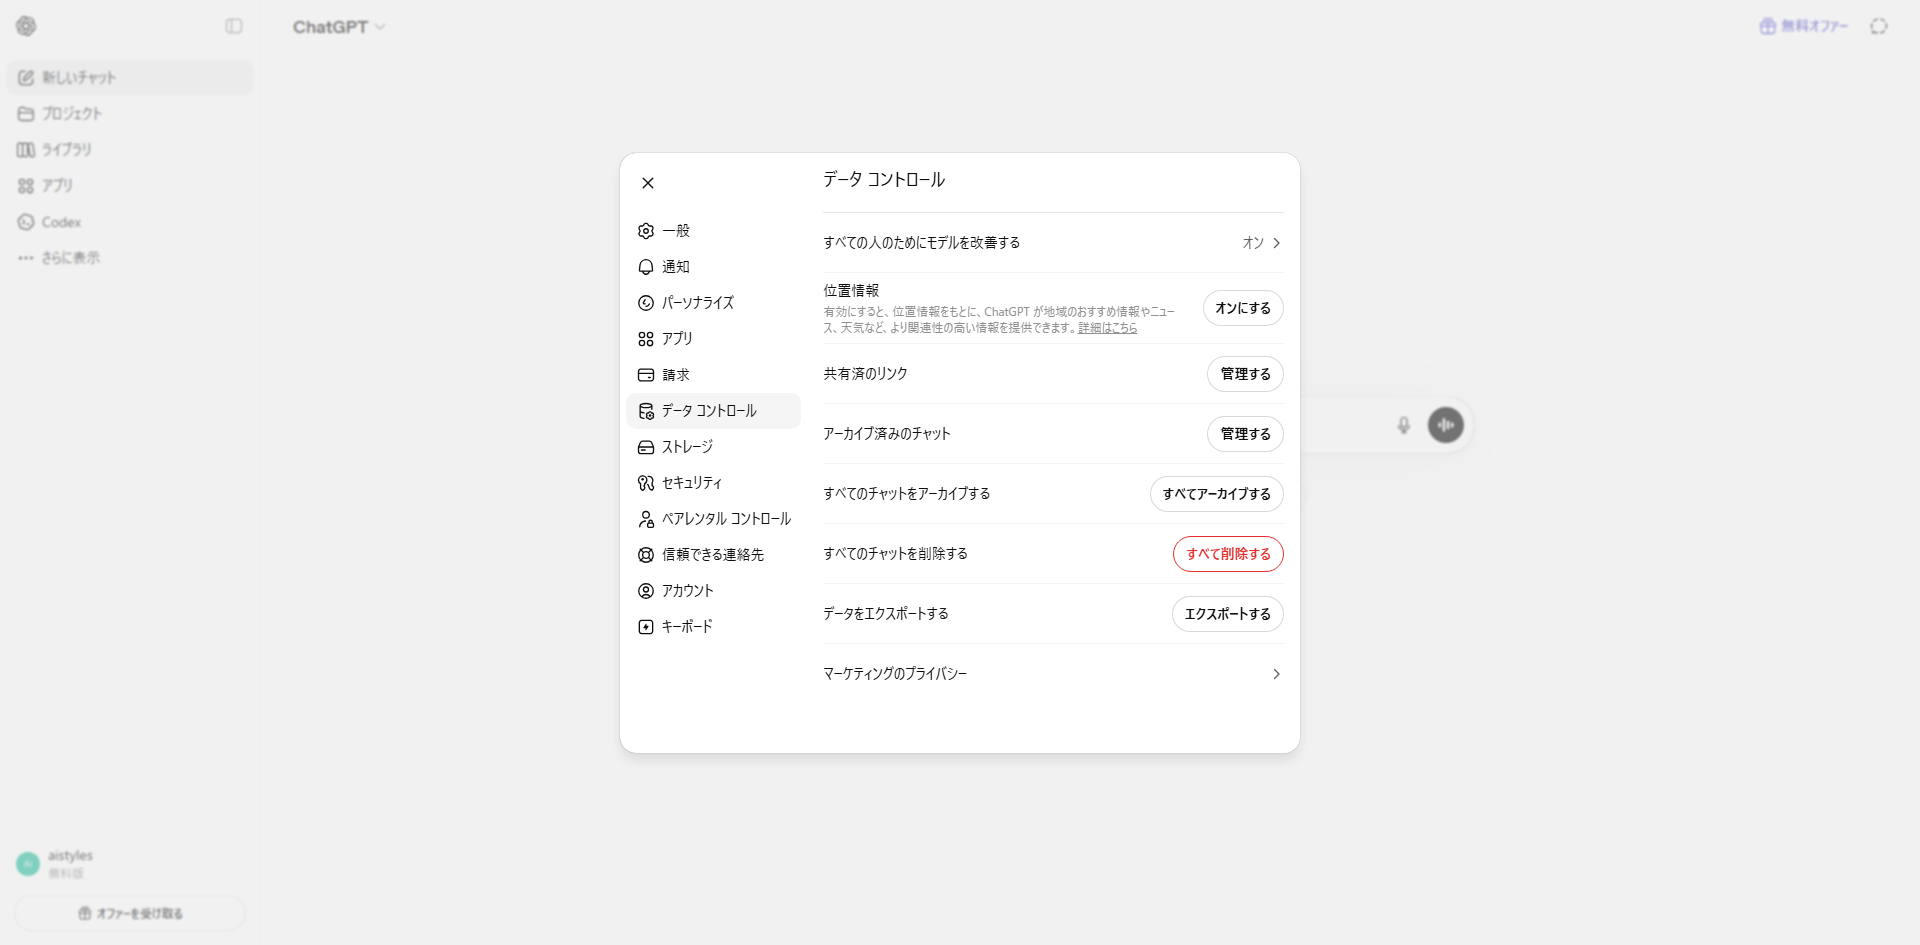Click エクスポートする button

coord(1227,614)
